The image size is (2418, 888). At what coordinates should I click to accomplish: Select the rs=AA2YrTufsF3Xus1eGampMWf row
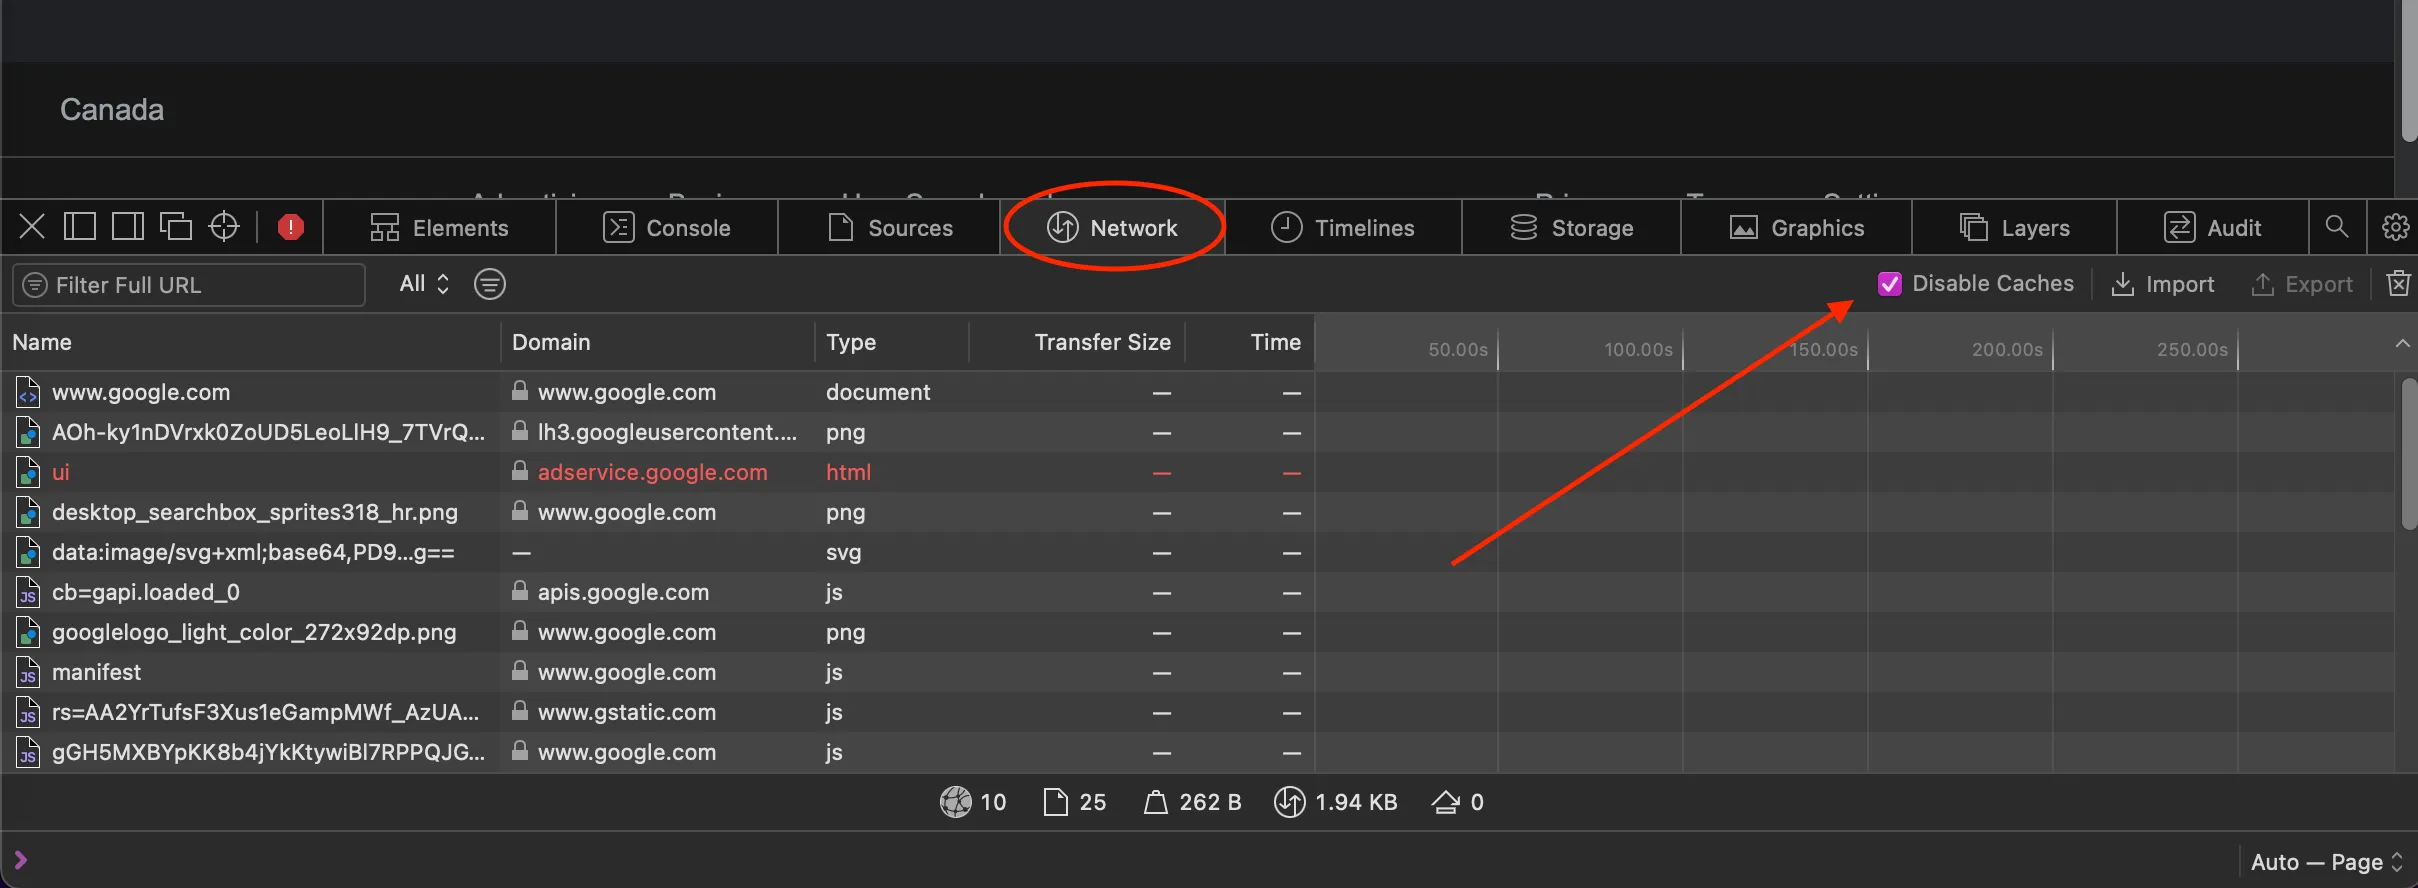point(1198,712)
